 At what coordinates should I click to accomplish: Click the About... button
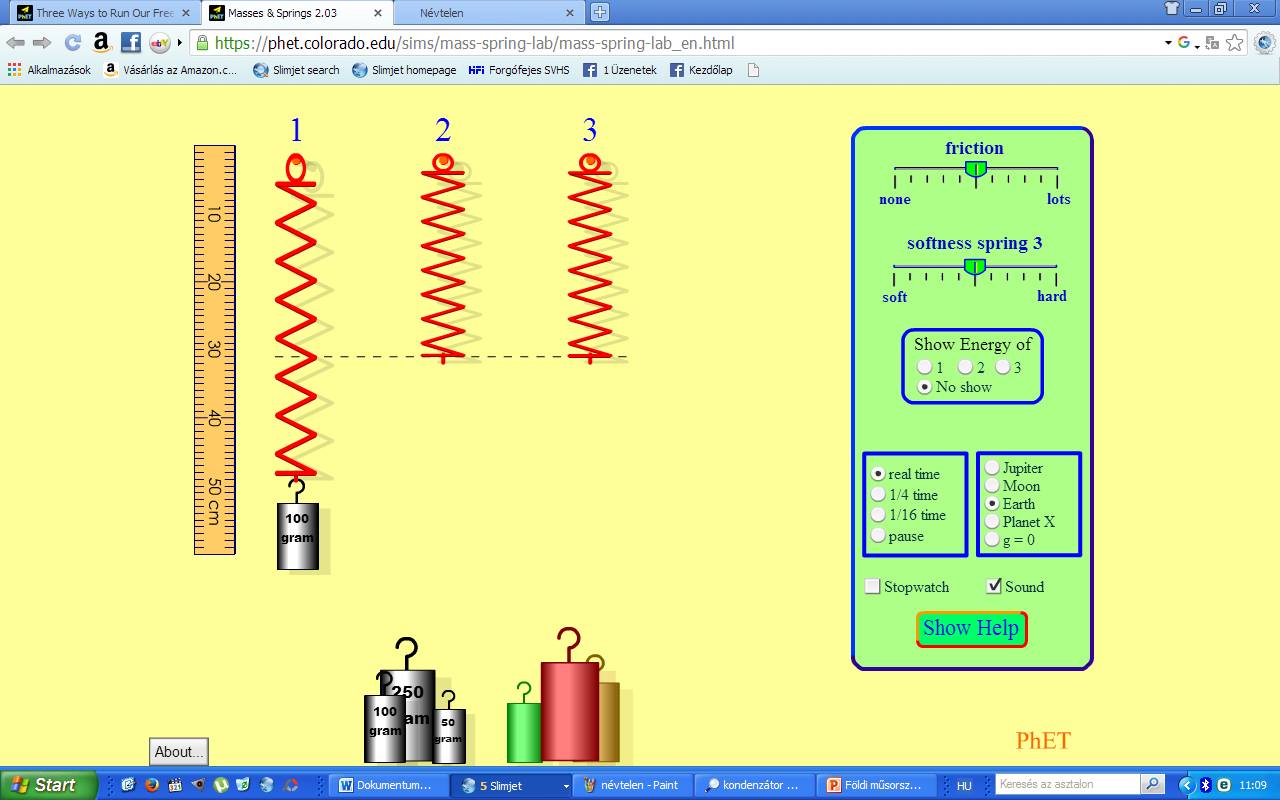[179, 752]
